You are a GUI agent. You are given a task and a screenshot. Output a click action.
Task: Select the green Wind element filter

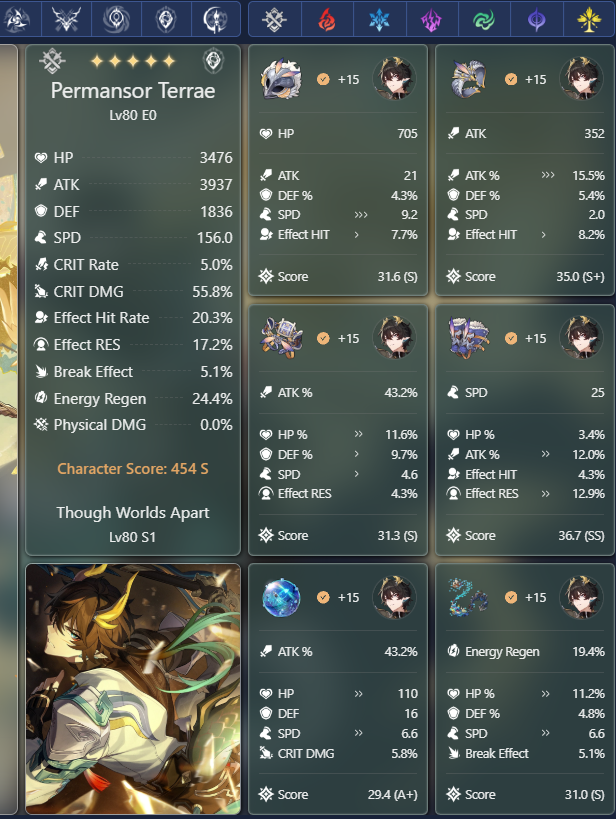pyautogui.click(x=484, y=20)
